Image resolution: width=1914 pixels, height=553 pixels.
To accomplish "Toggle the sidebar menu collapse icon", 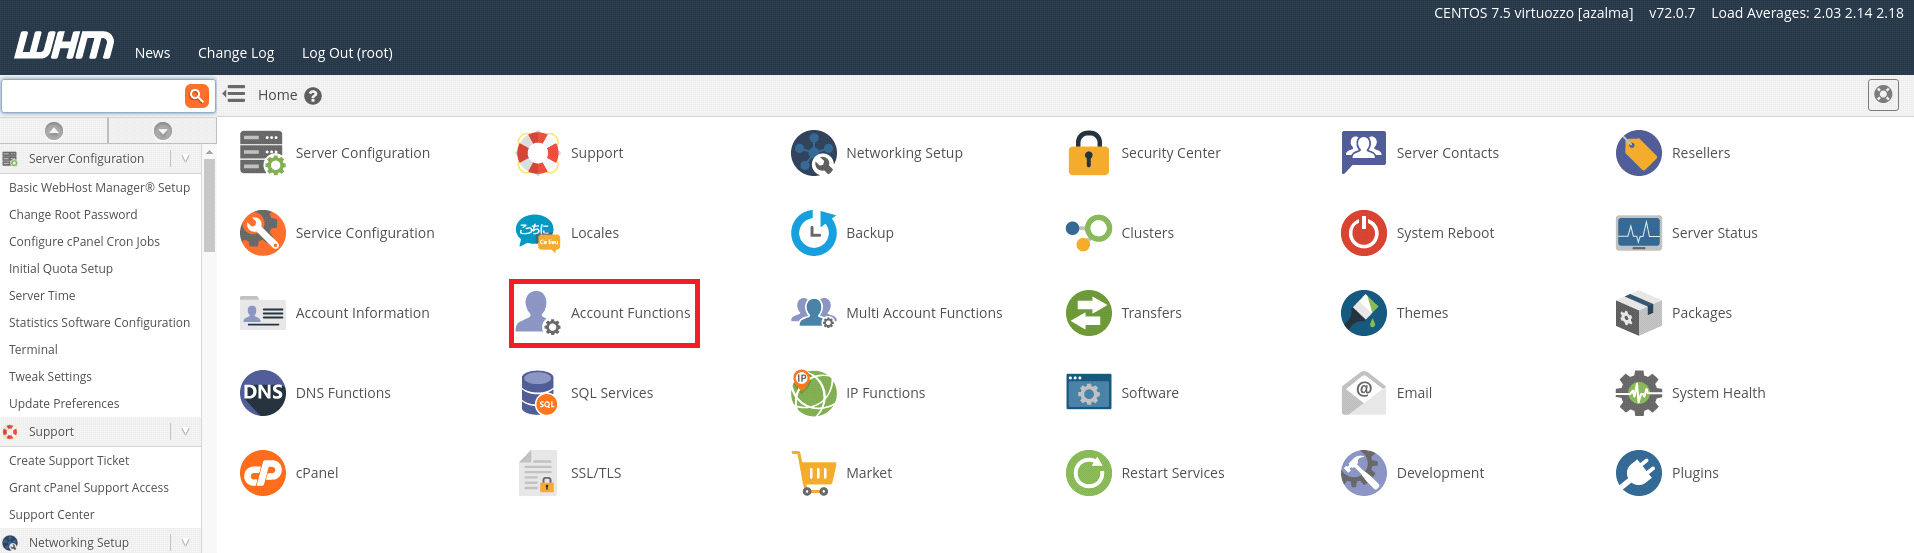I will click(x=234, y=94).
